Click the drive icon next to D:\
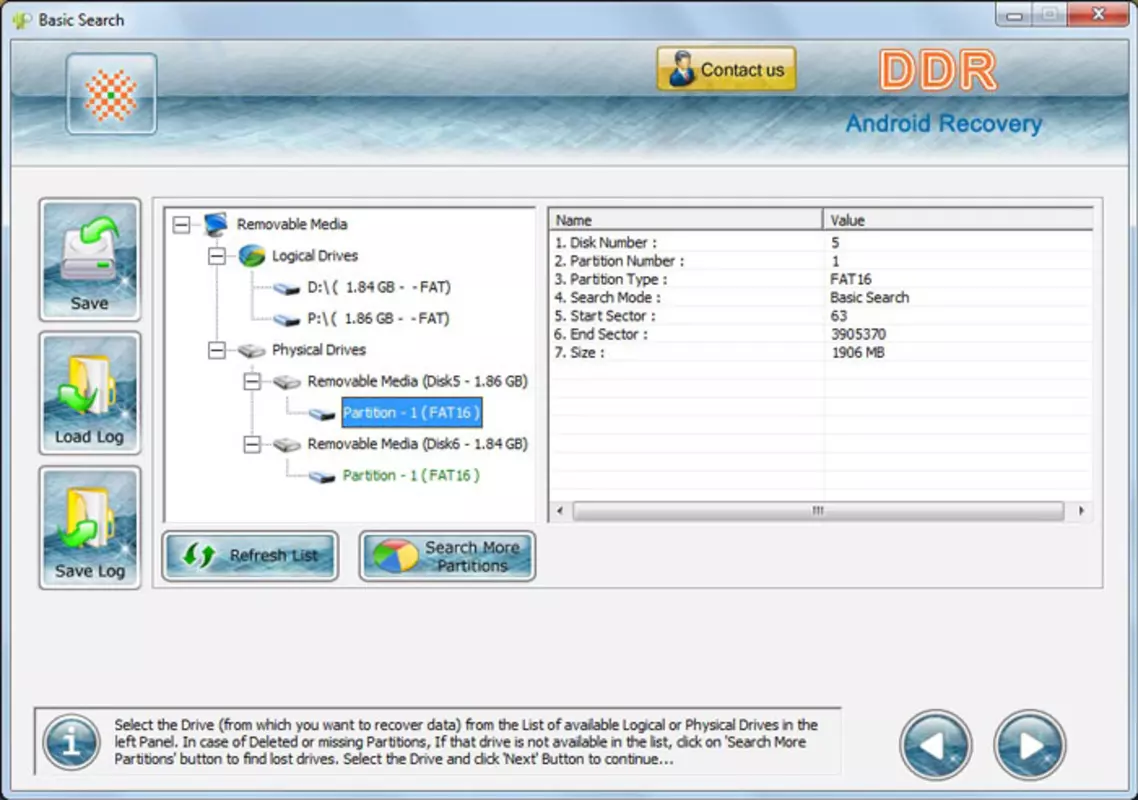The height and width of the screenshot is (800, 1138). click(287, 289)
